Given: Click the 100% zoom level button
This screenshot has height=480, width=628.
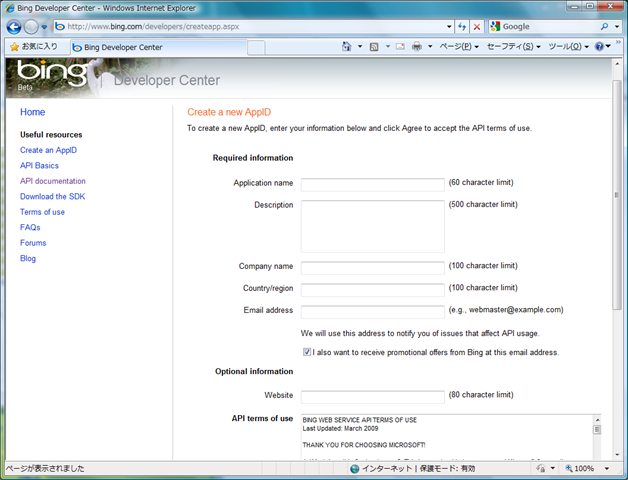Looking at the screenshot, I should [580, 468].
